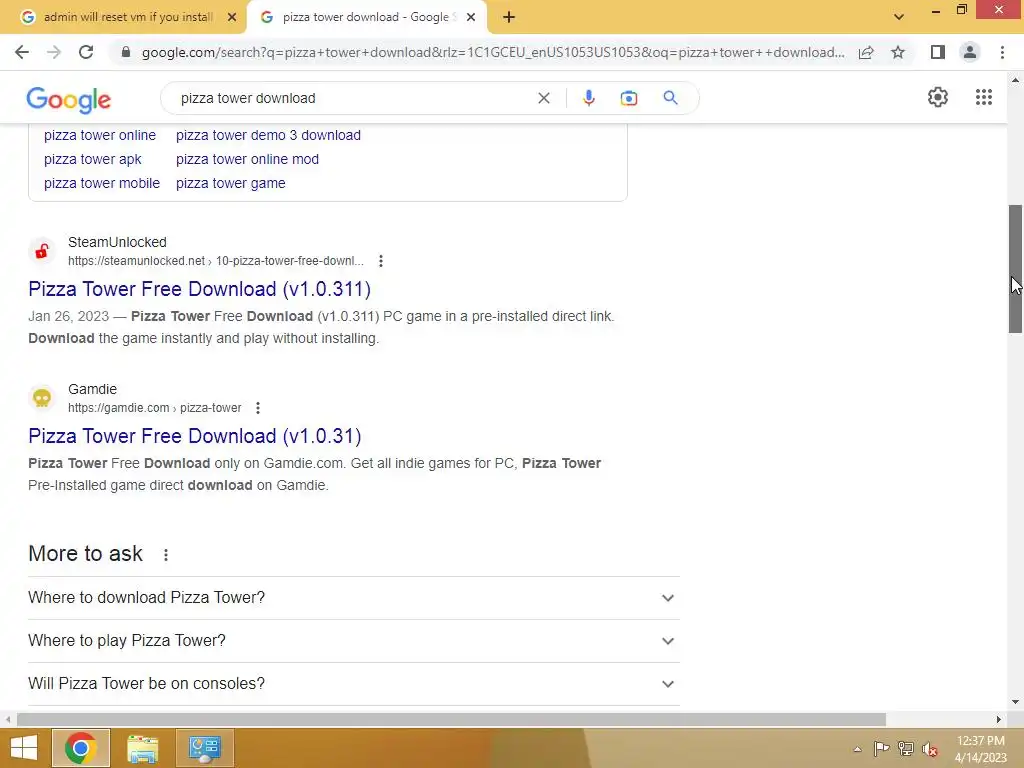Viewport: 1024px width, 768px height.
Task: Focus the Chrome address bar URL
Action: [x=493, y=52]
